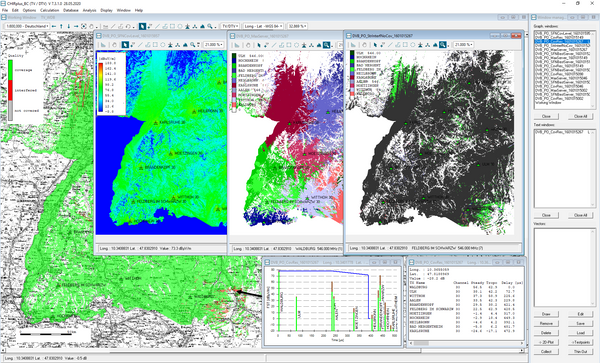Open the map scale Deutschland dropdown
Viewport: 600px width, 363px height.
pyautogui.click(x=27, y=26)
